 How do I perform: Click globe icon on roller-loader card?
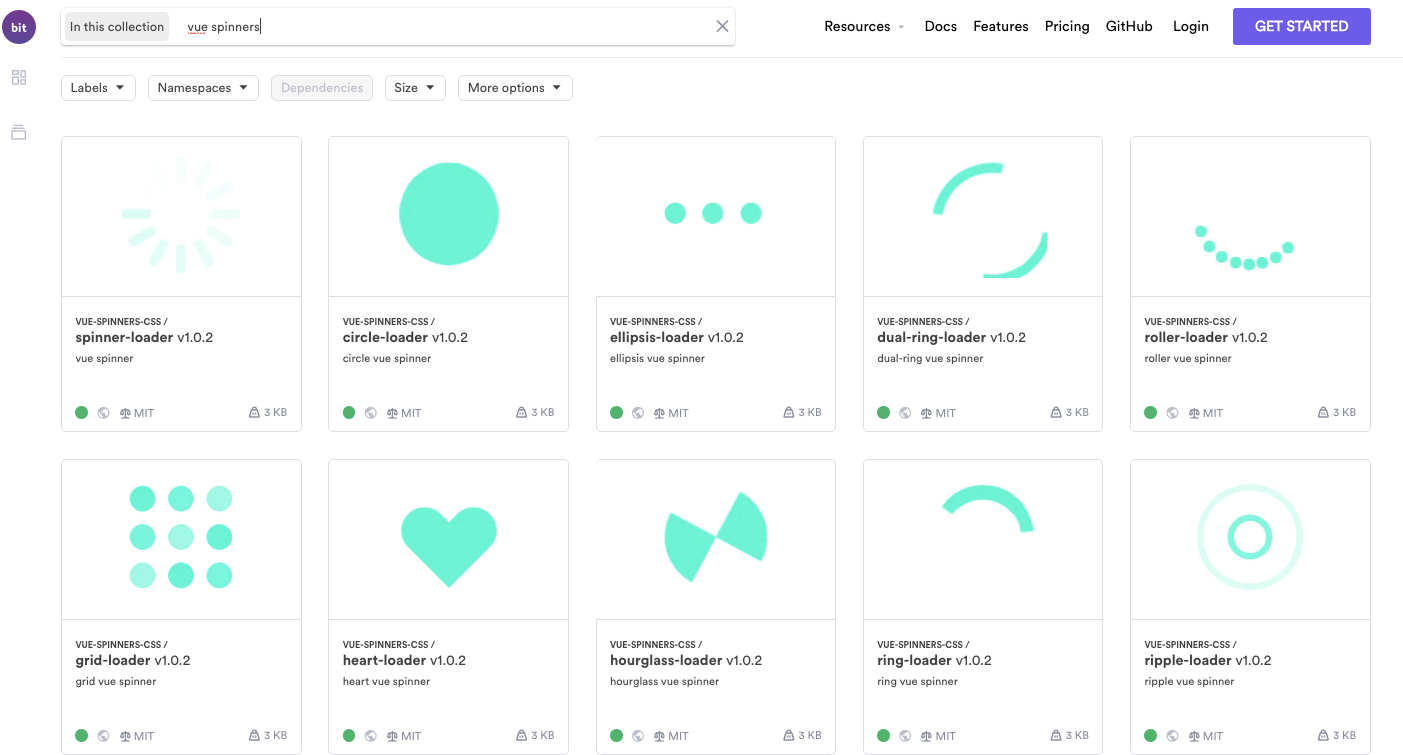click(x=1172, y=413)
